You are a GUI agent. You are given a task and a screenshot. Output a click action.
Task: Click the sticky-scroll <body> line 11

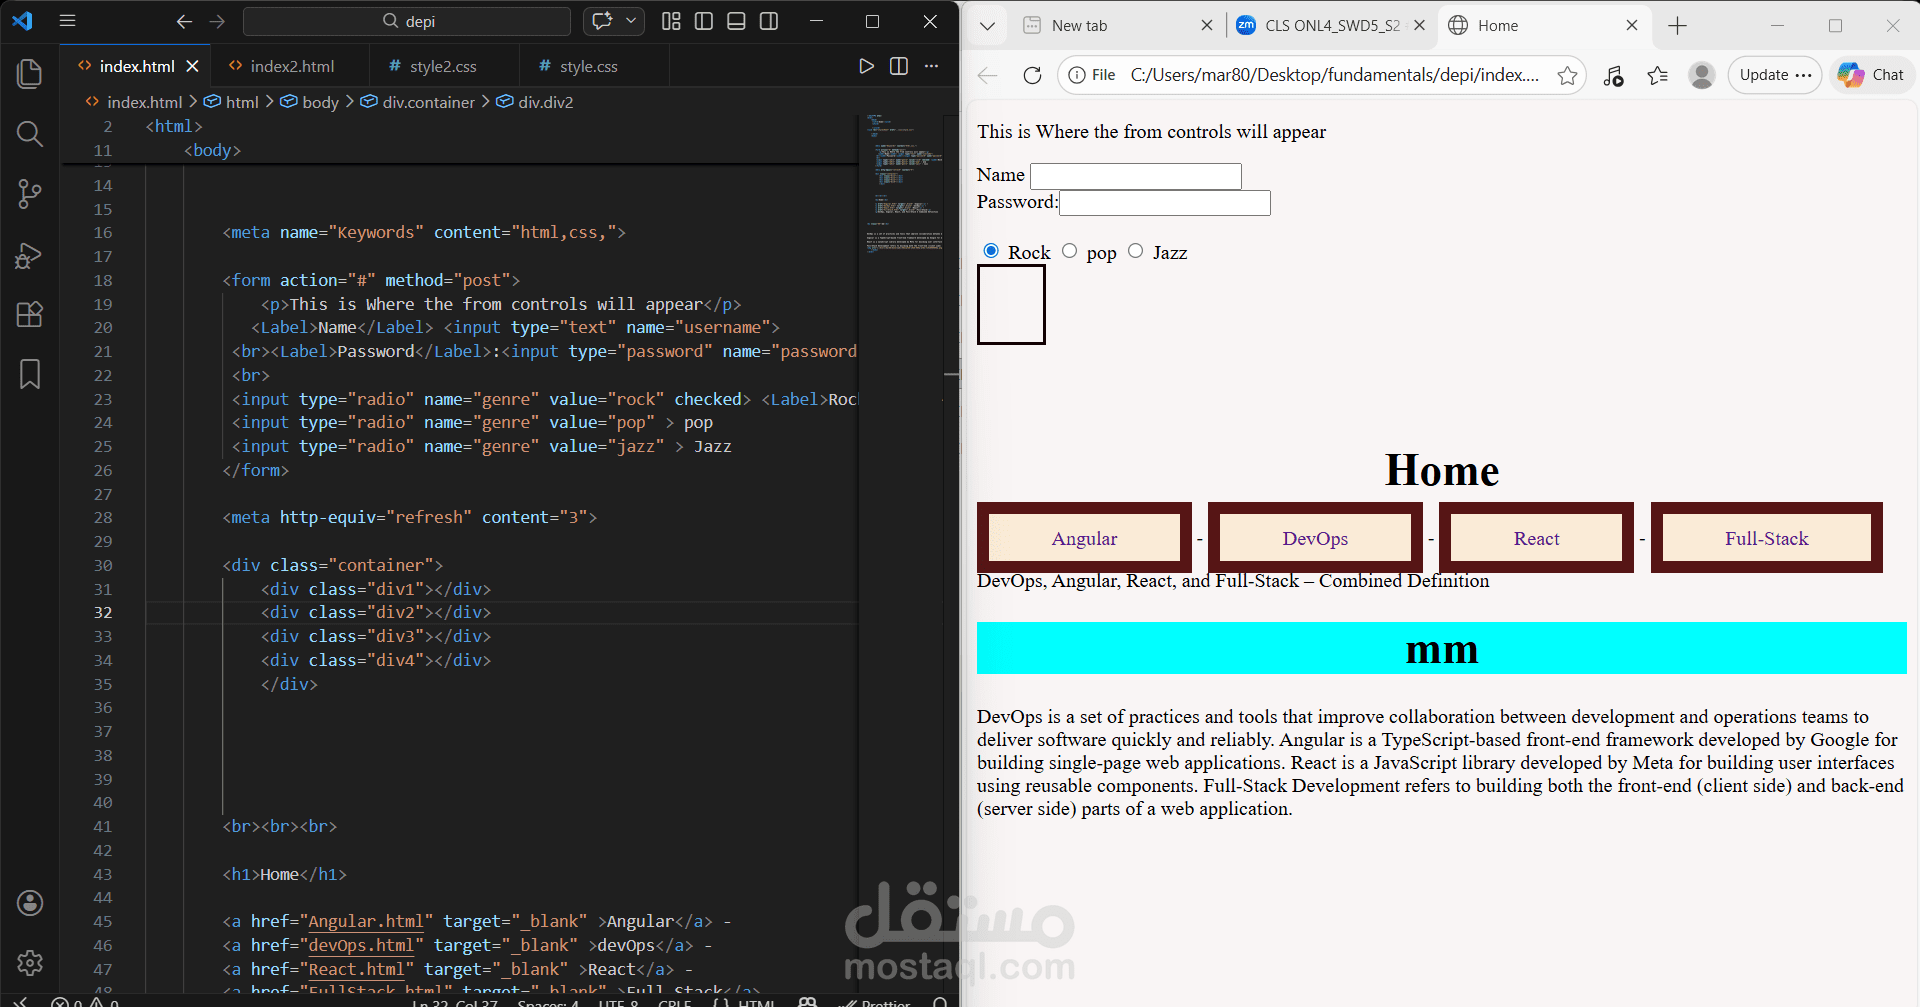tap(212, 150)
